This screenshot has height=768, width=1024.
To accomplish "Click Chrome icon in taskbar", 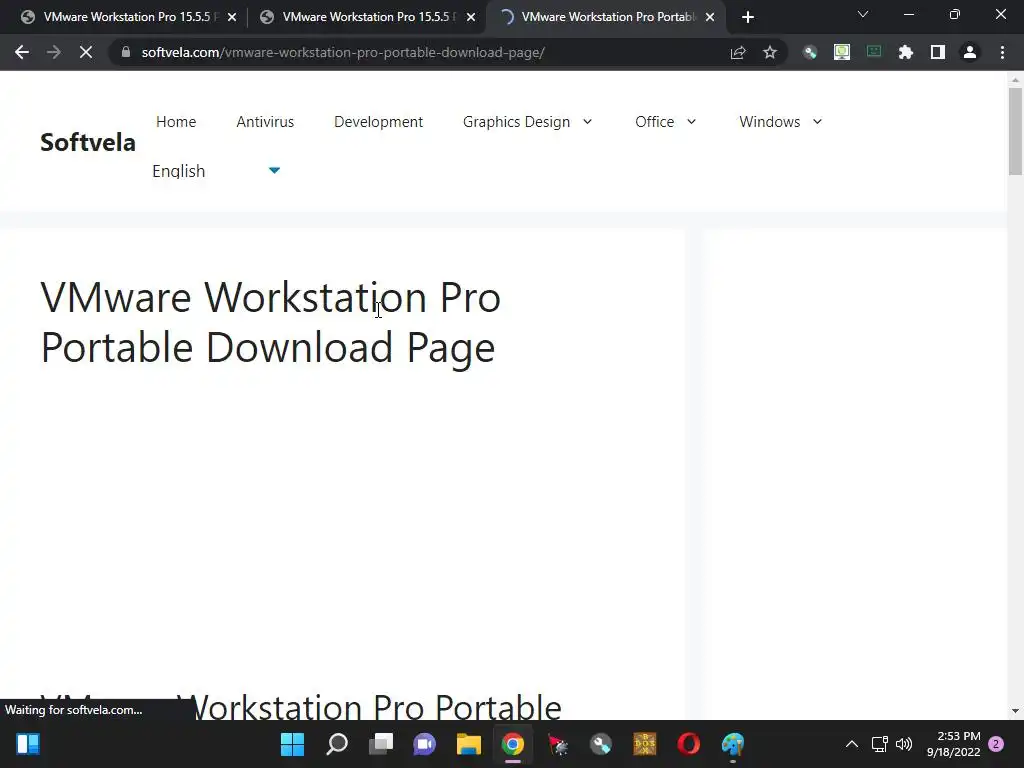I will click(x=513, y=744).
